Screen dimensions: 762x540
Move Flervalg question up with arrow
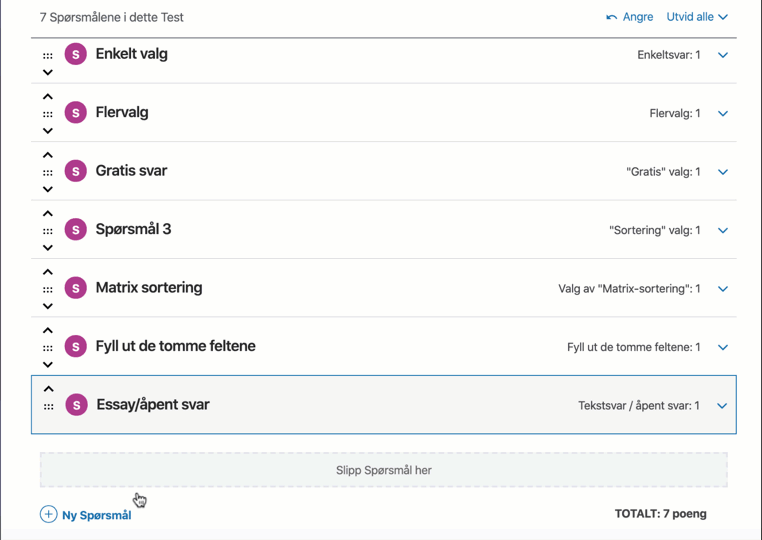coord(47,97)
